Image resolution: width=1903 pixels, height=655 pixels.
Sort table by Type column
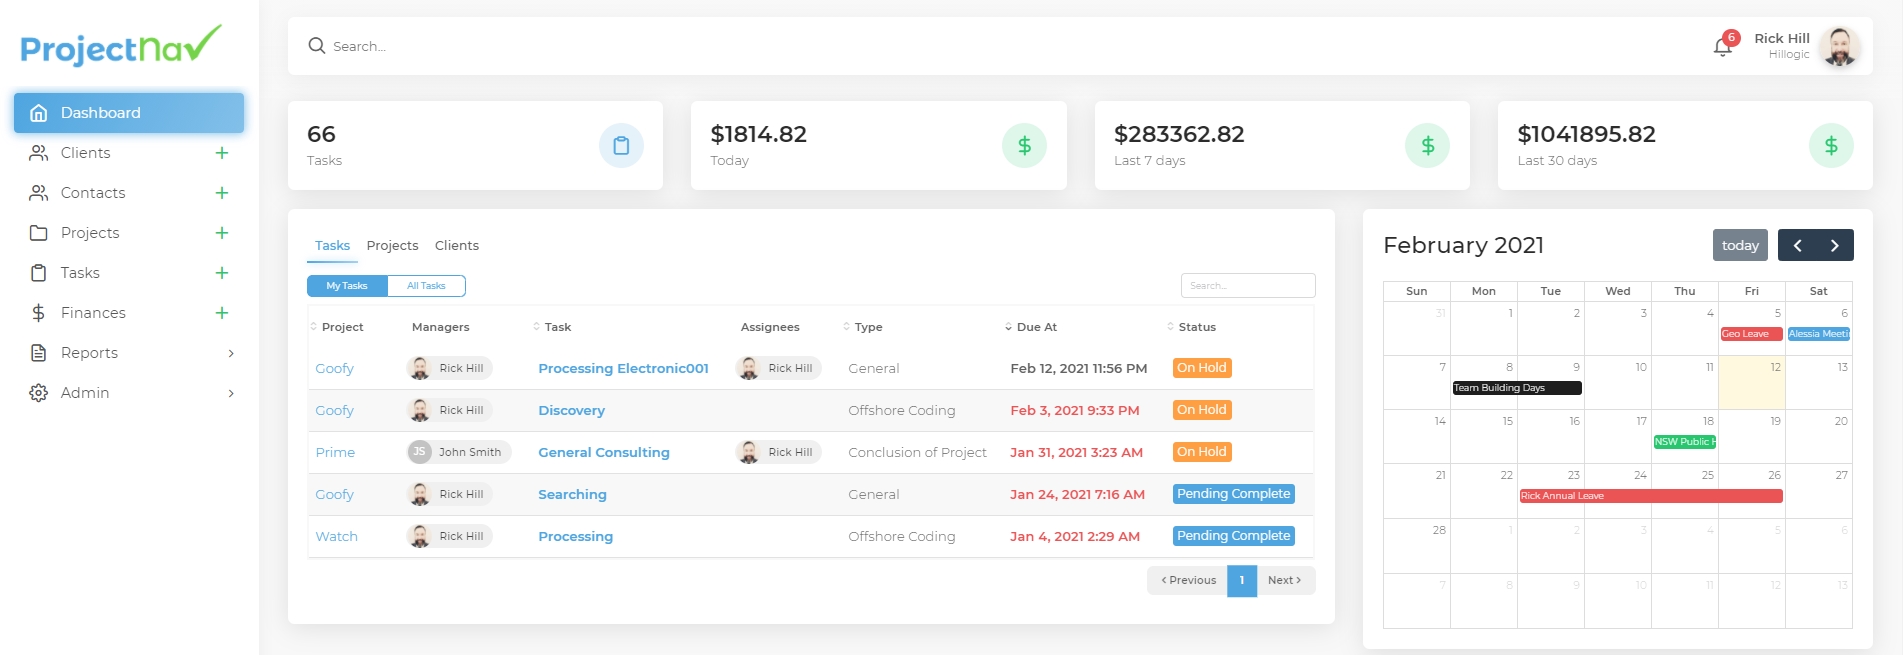coord(863,327)
